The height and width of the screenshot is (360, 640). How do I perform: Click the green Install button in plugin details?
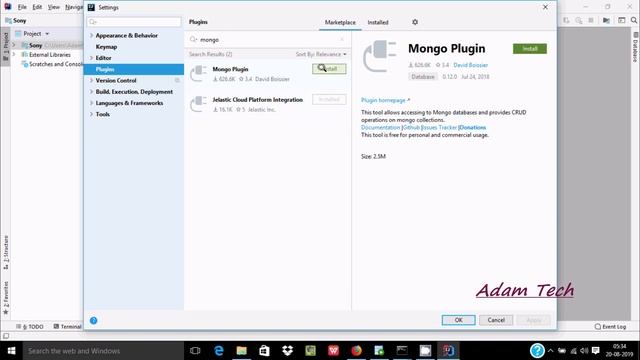coord(530,49)
